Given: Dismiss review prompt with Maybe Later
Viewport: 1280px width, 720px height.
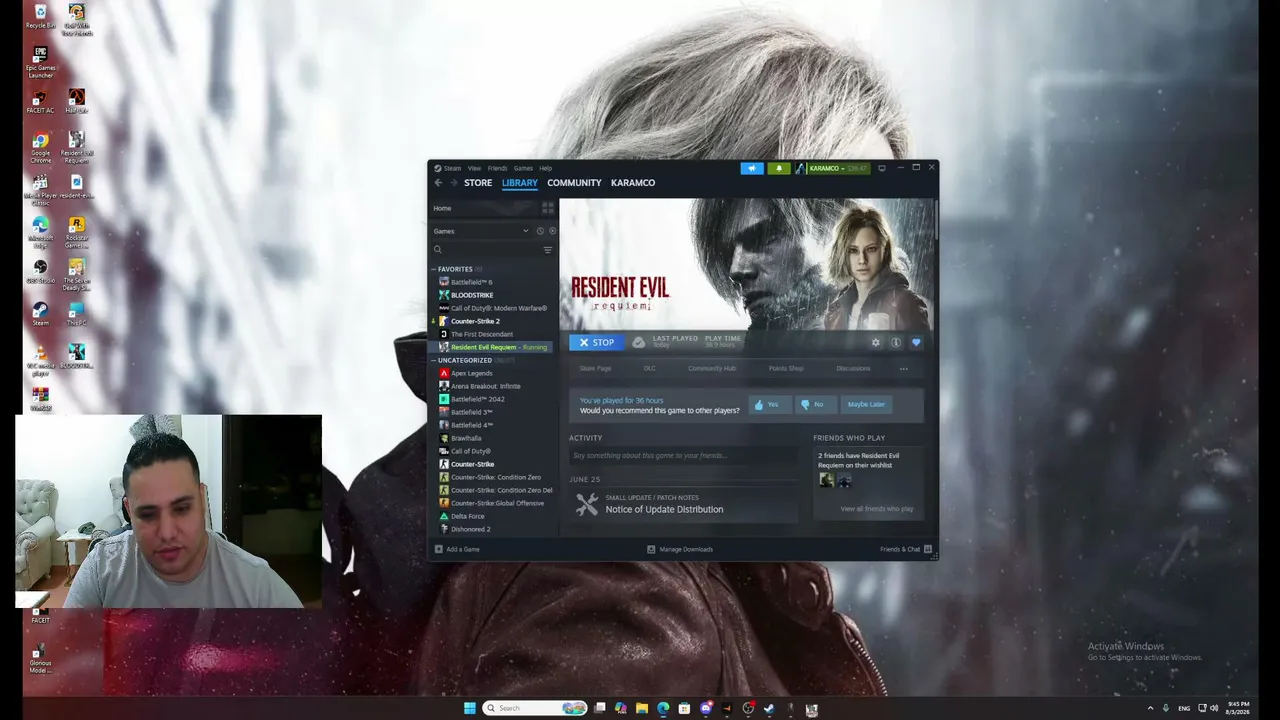Looking at the screenshot, I should (x=866, y=404).
